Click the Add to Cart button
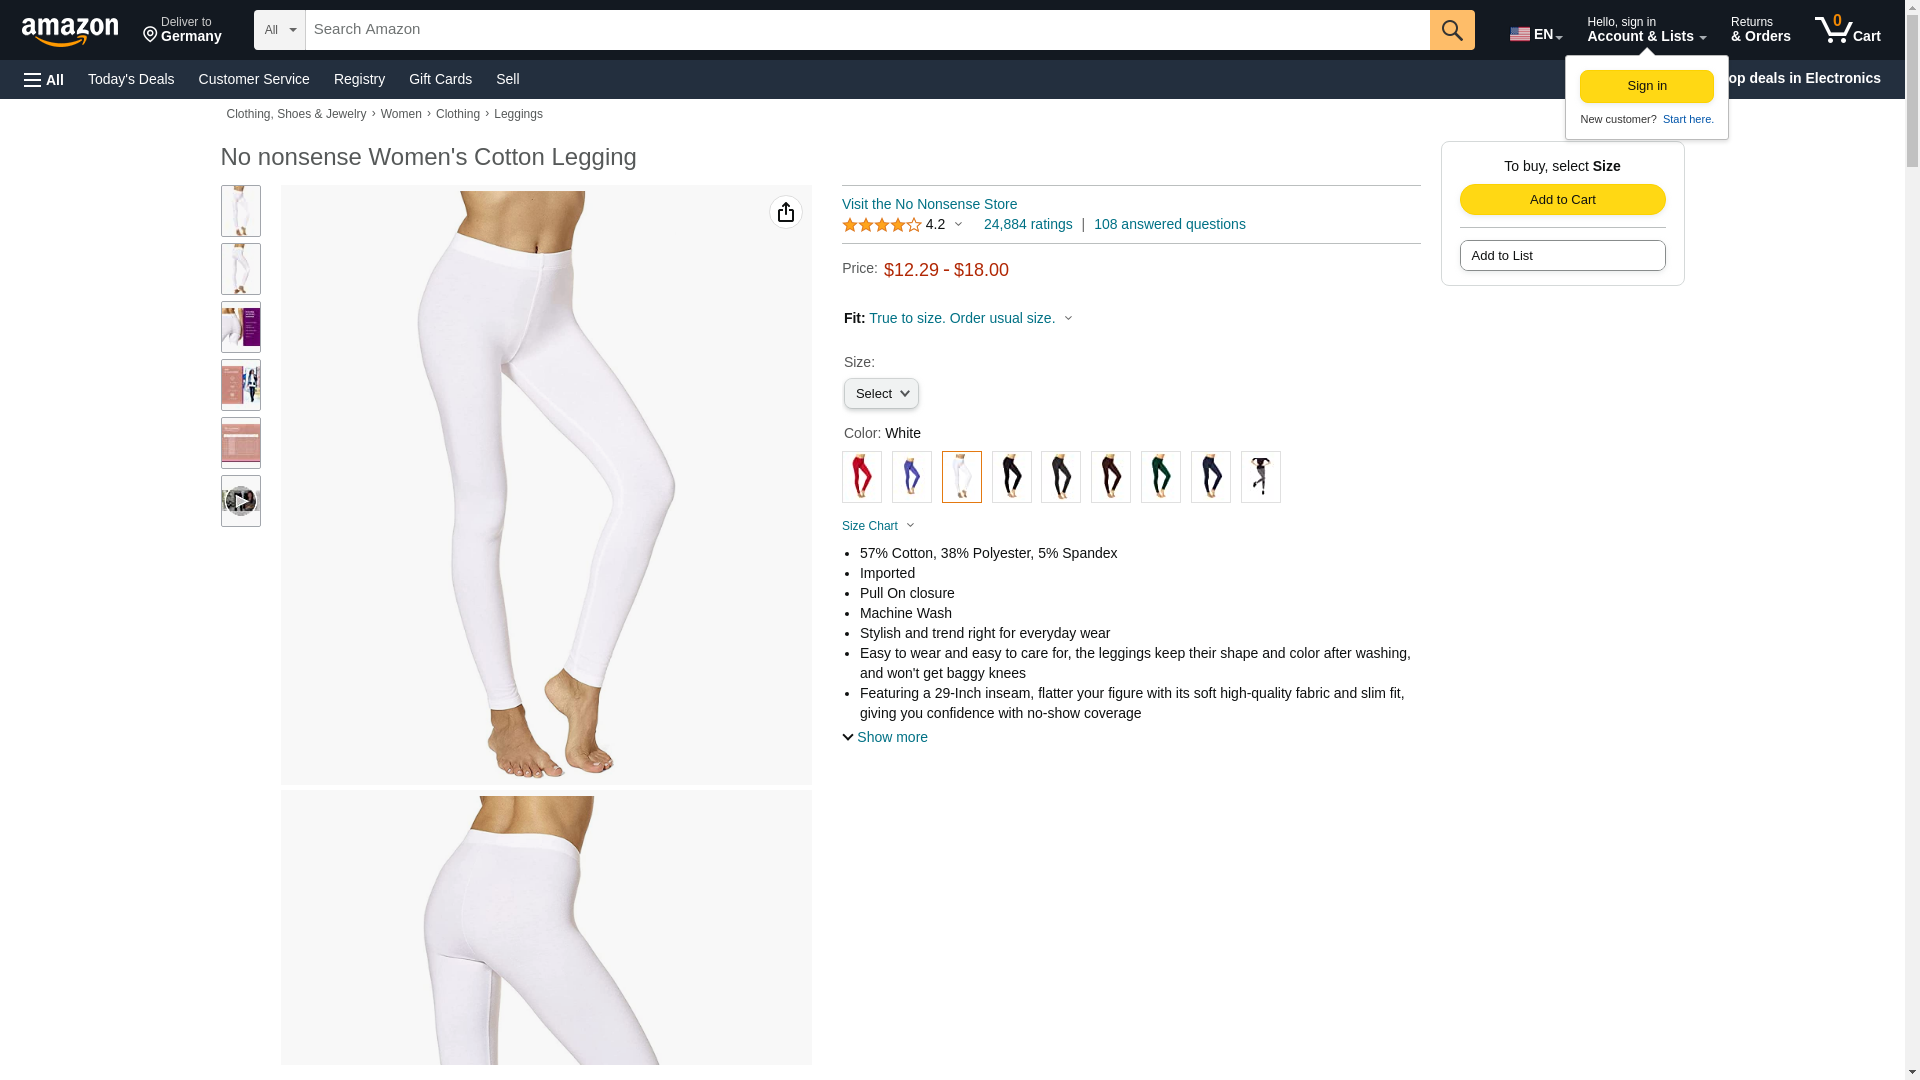Screen dimensions: 1920x1080 point(1563,200)
